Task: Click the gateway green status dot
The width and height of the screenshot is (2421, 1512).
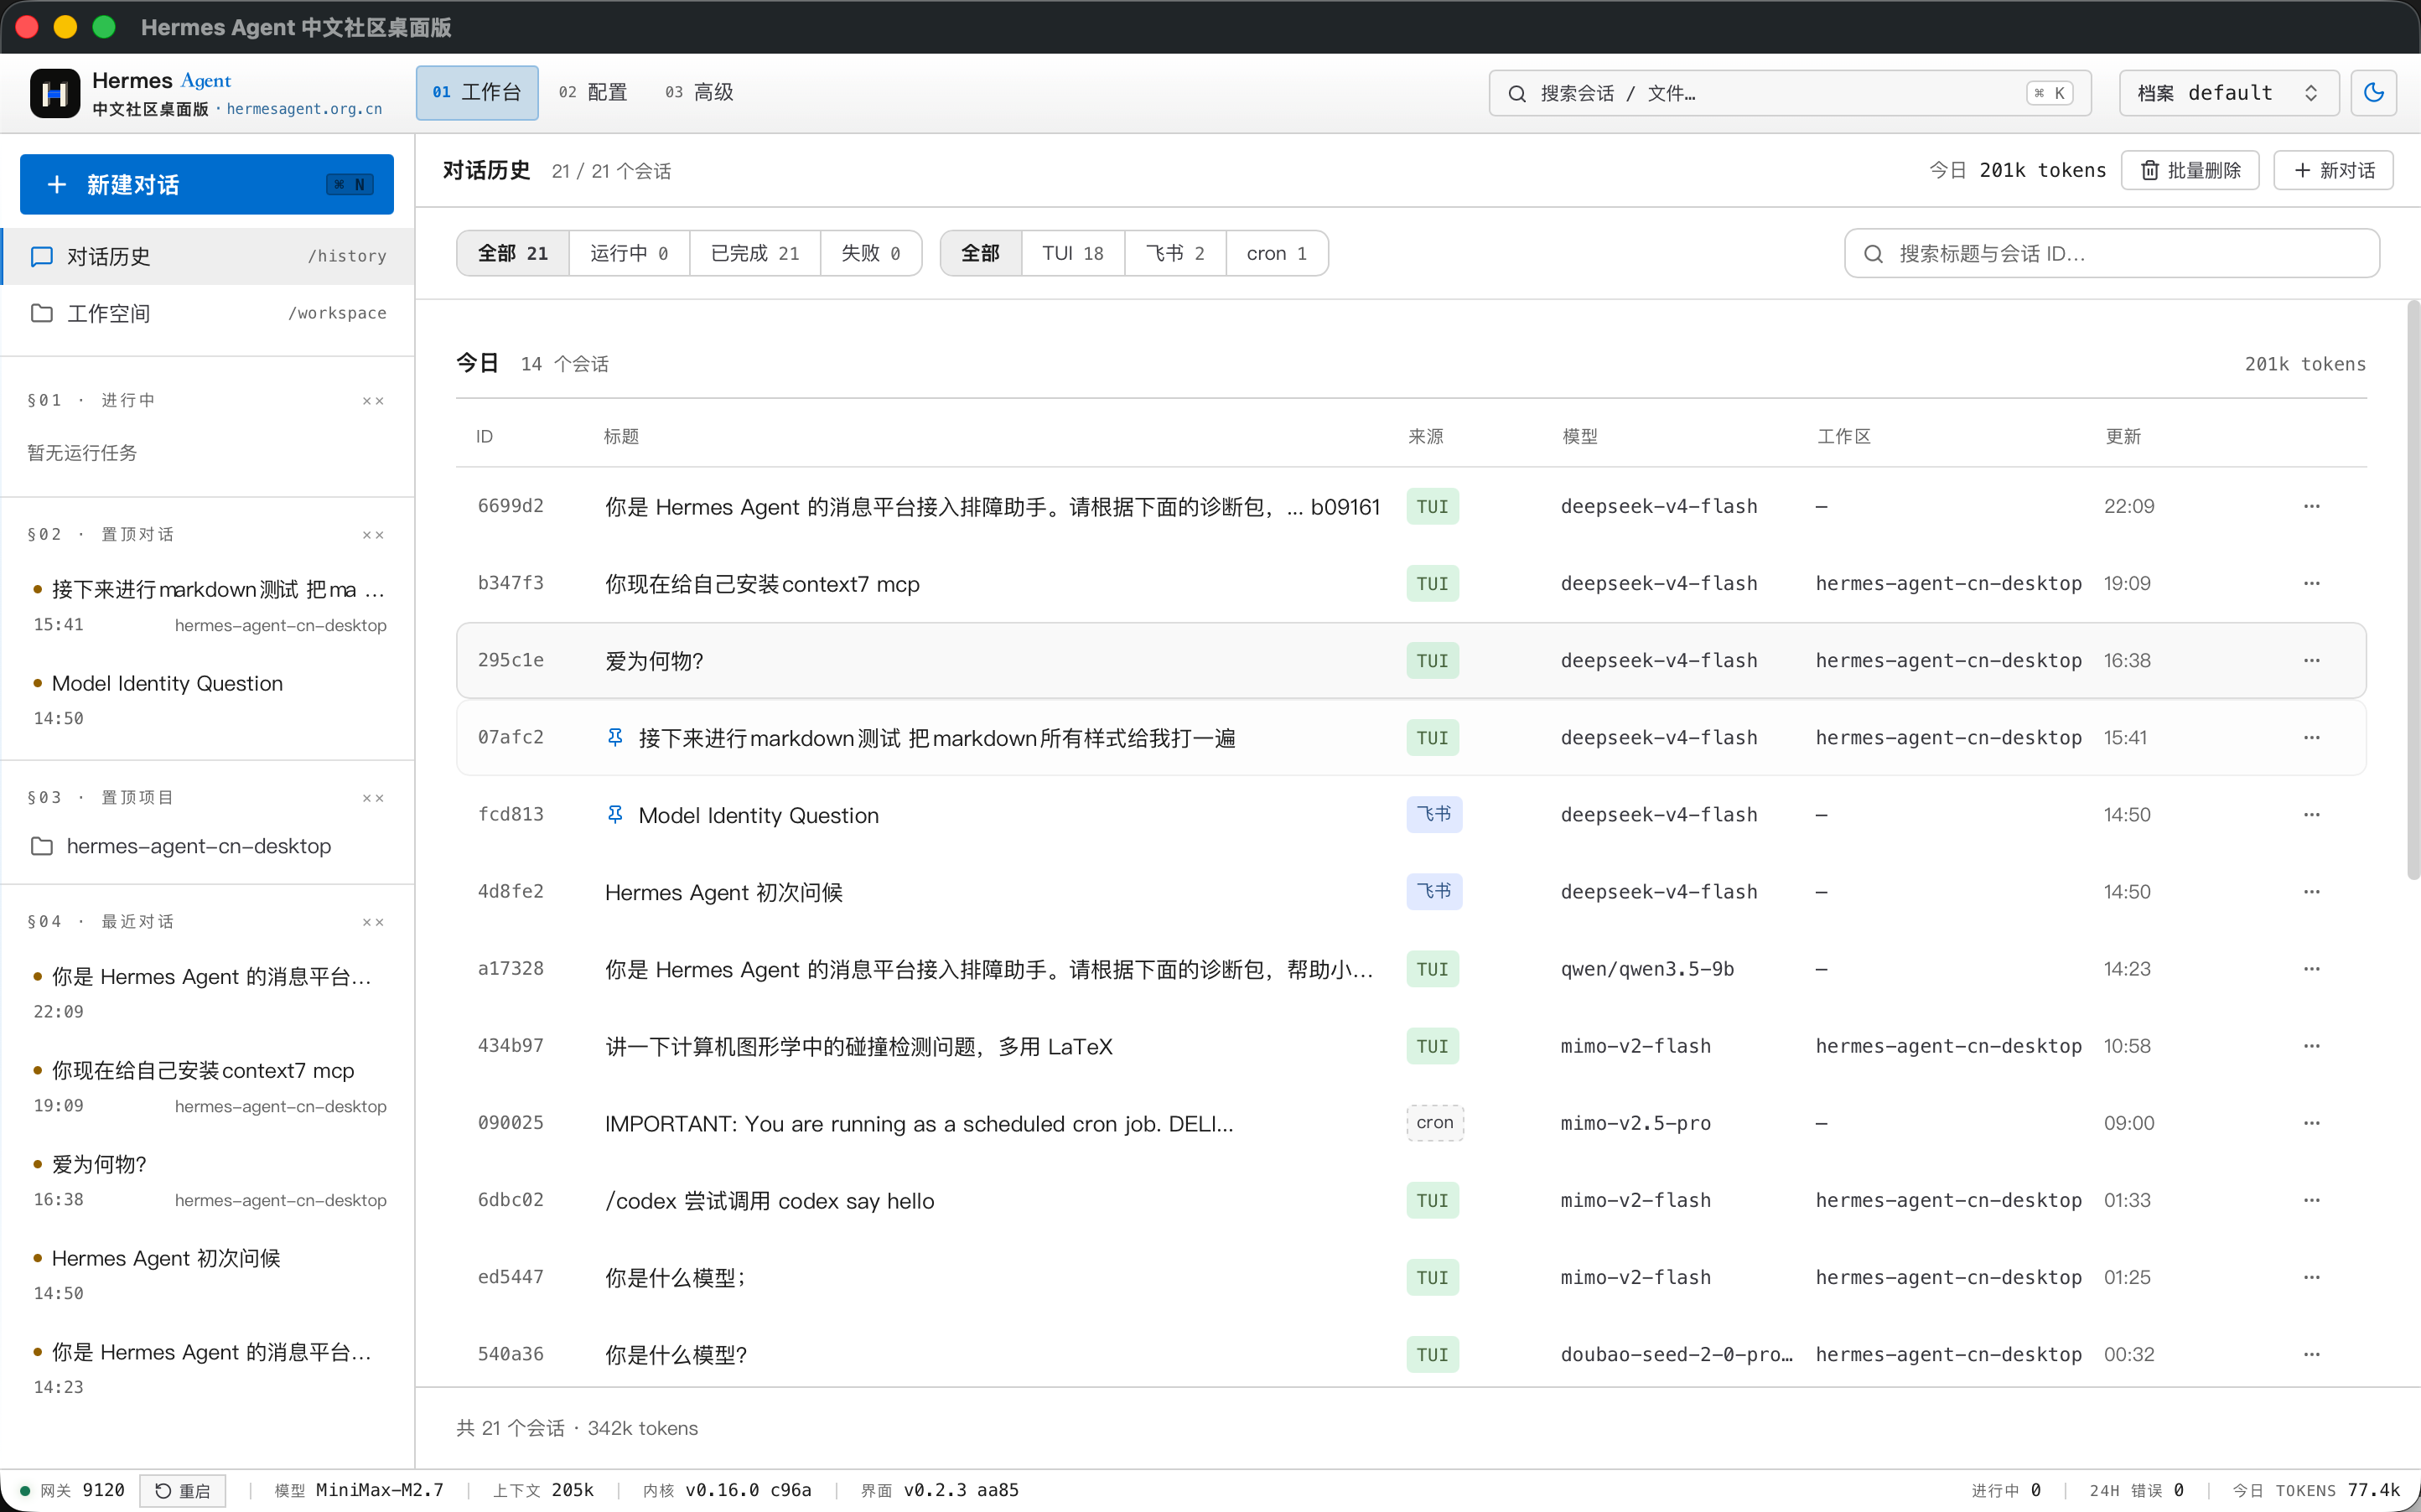Action: [25, 1490]
